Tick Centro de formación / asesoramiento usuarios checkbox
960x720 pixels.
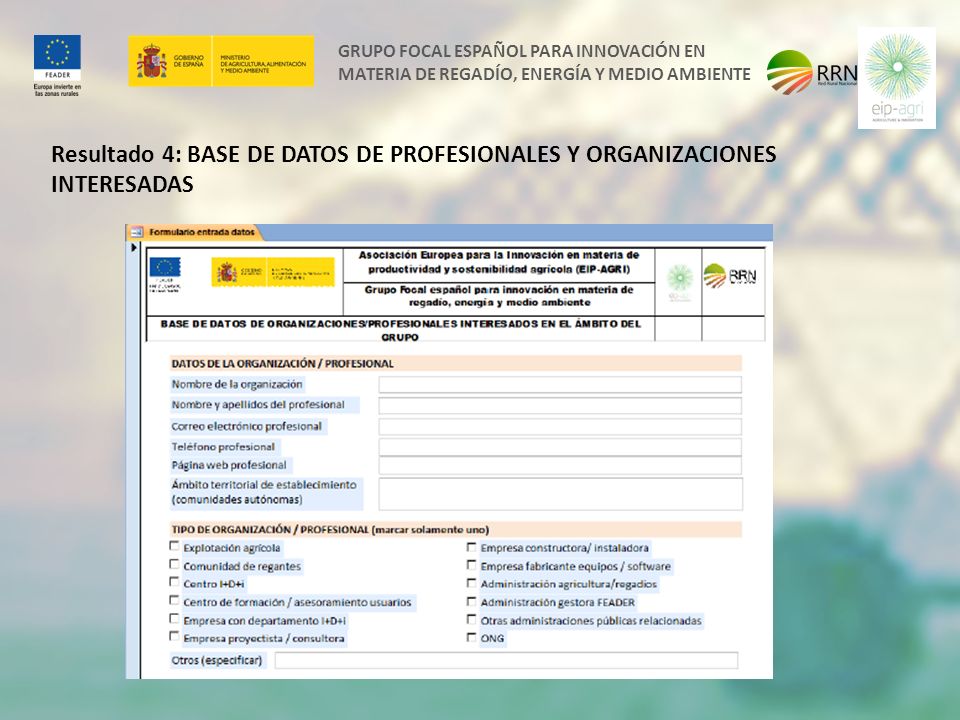pos(174,601)
